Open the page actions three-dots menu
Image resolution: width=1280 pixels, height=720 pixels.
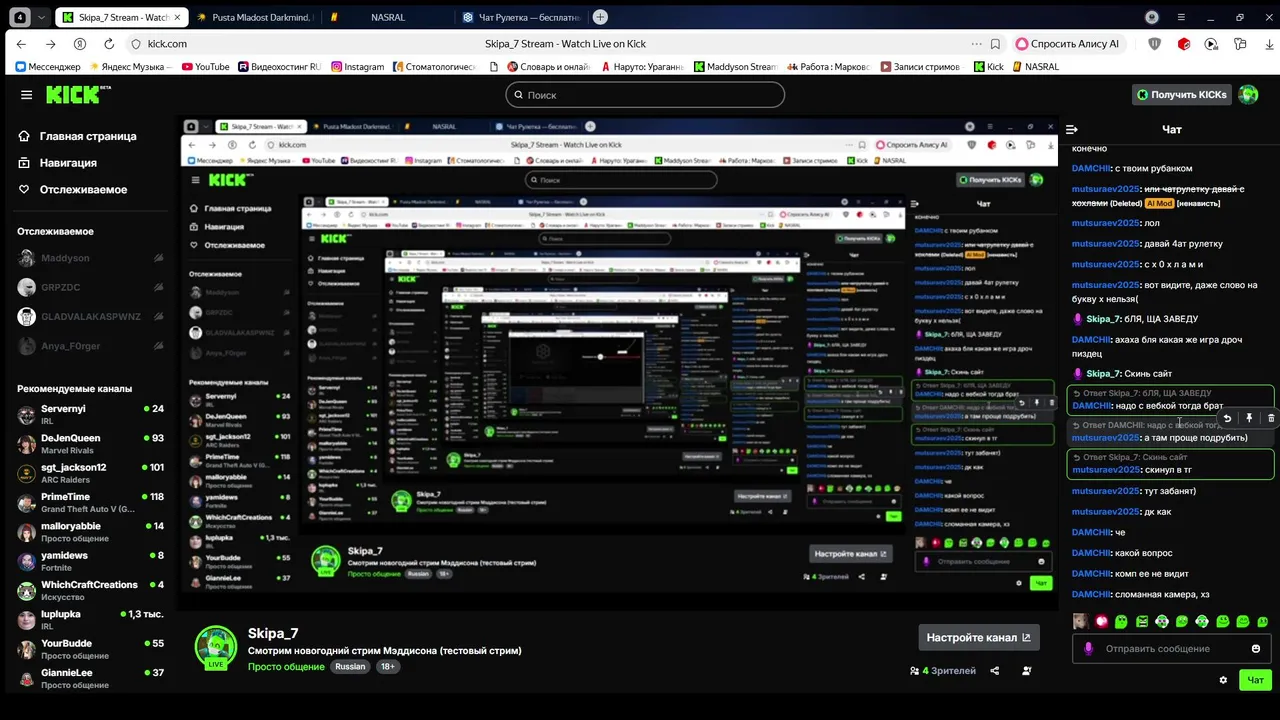(x=976, y=44)
